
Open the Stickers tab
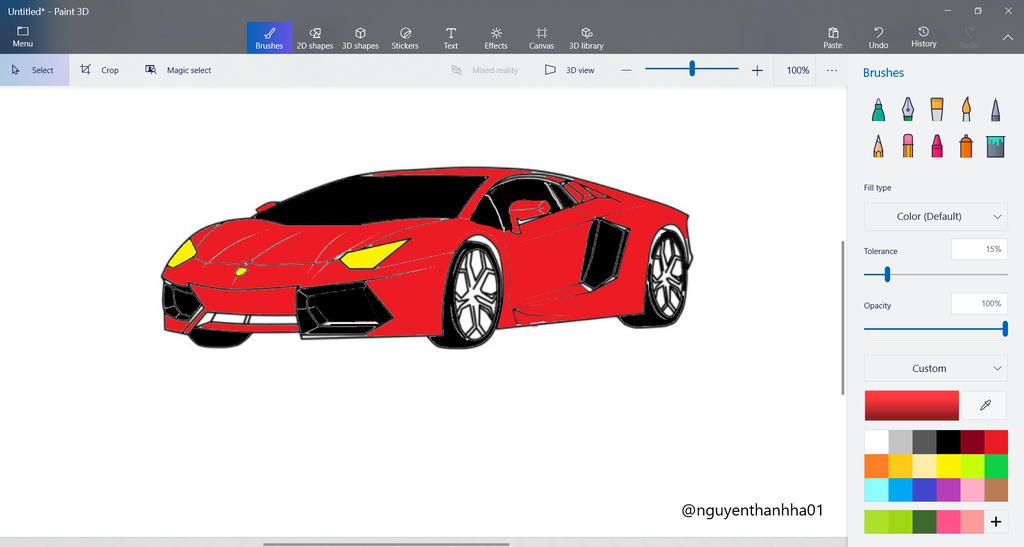pyautogui.click(x=405, y=38)
